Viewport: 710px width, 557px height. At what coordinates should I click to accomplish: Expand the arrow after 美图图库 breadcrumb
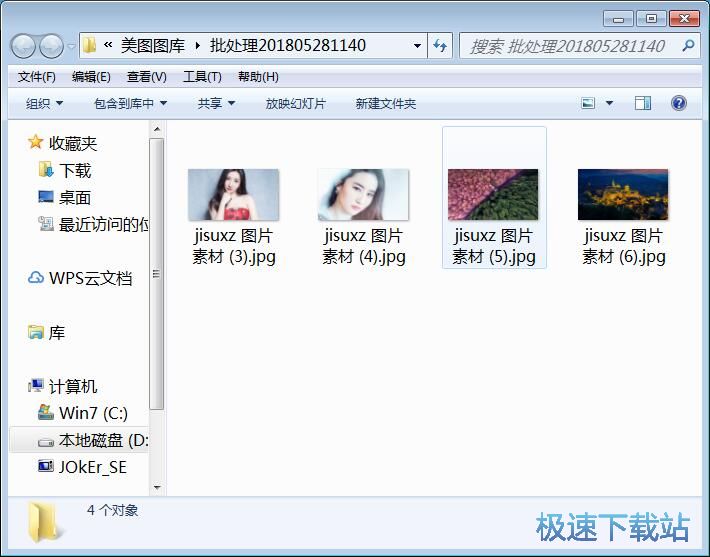pos(197,45)
